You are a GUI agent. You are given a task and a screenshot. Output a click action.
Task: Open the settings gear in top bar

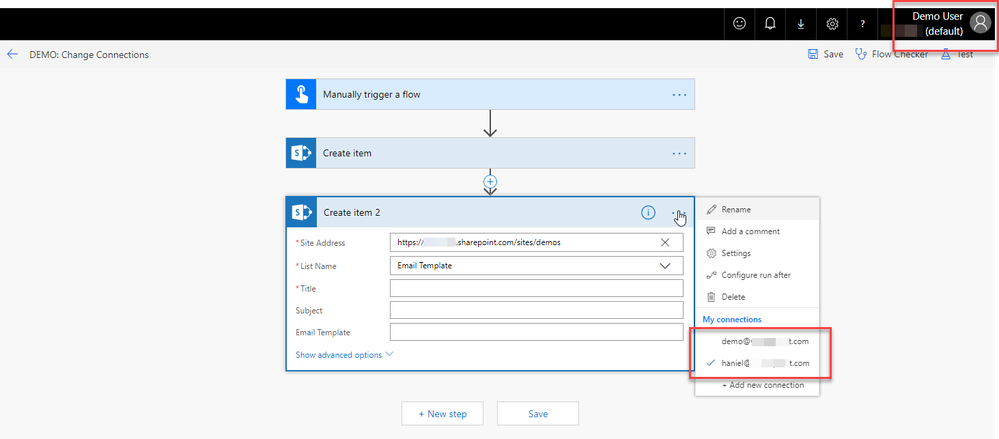(x=831, y=24)
